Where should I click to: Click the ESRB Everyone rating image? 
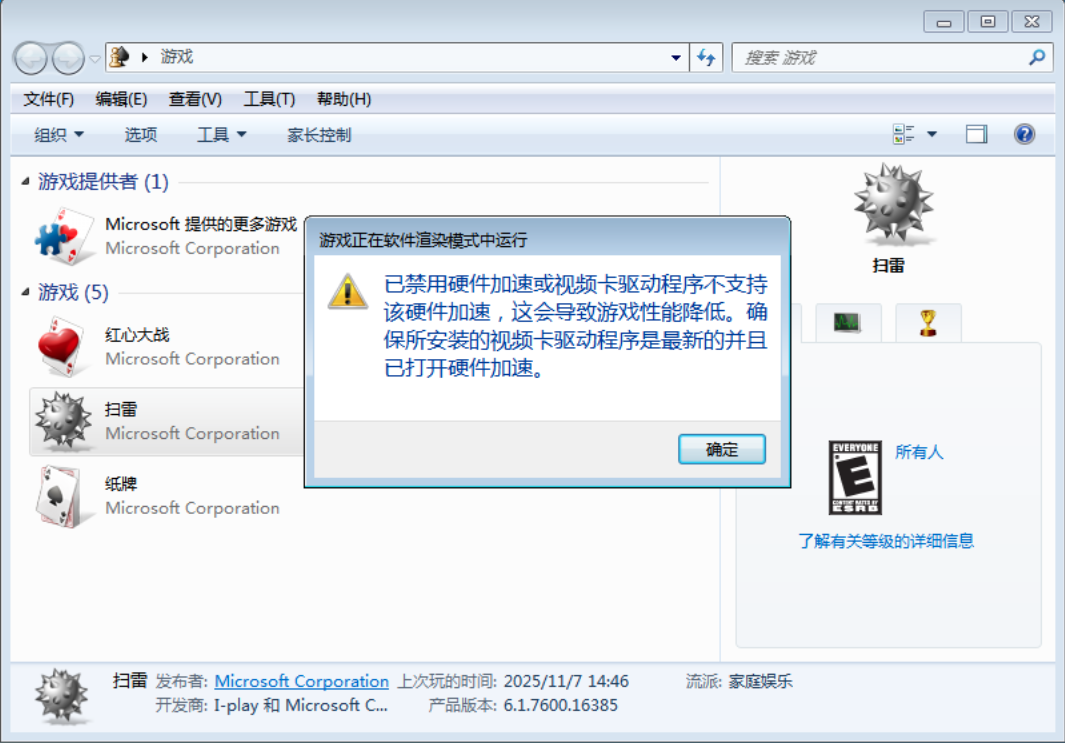[855, 477]
